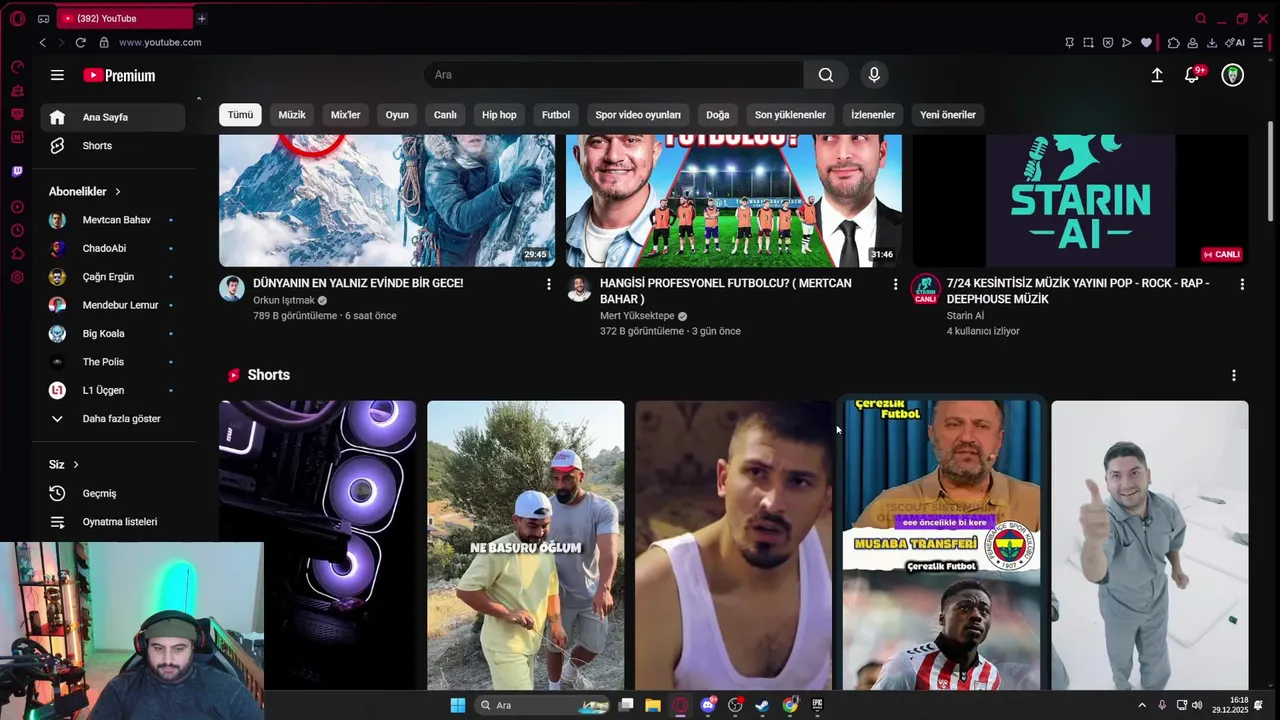The height and width of the screenshot is (720, 1280).
Task: Open the Musaba Transferi Short thumbnail
Action: (941, 545)
